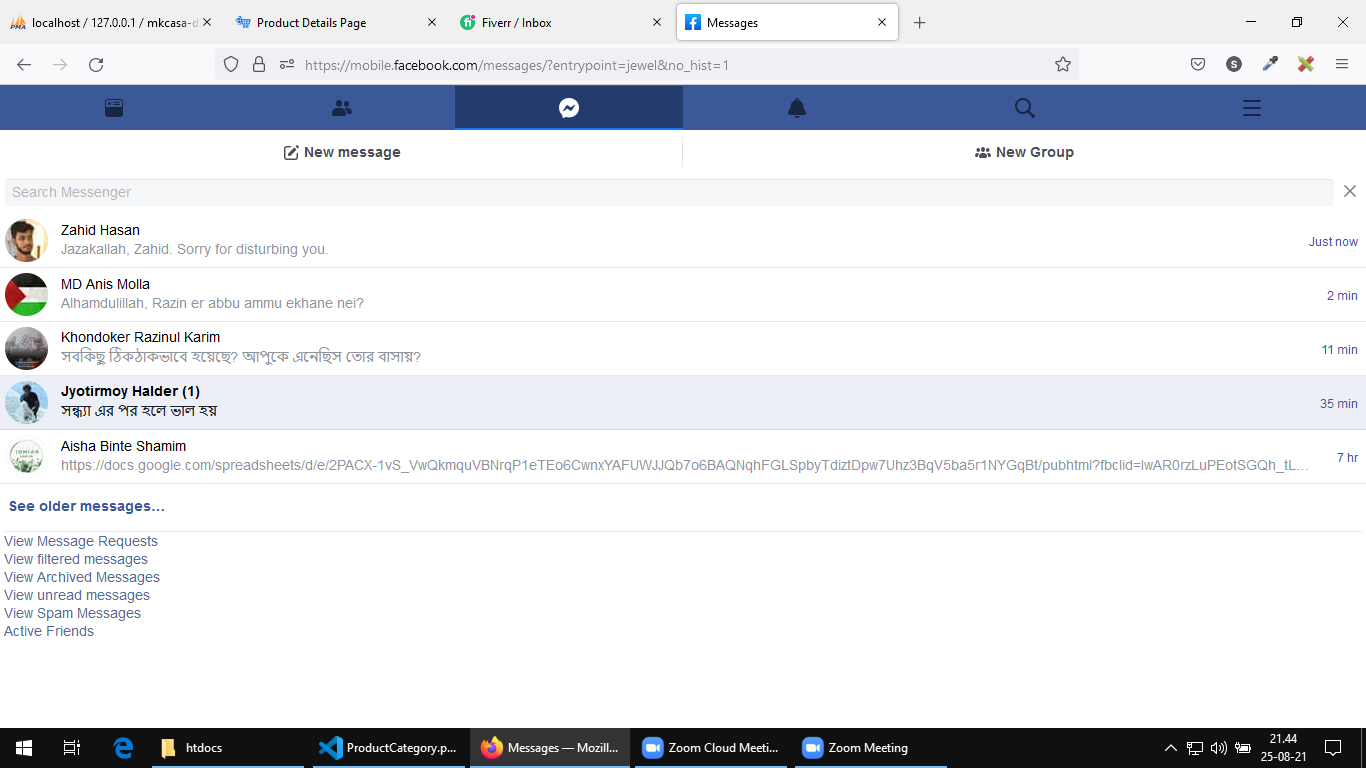
Task: Click Aisha Binte Shamim's profile thumbnail
Action: (26, 457)
